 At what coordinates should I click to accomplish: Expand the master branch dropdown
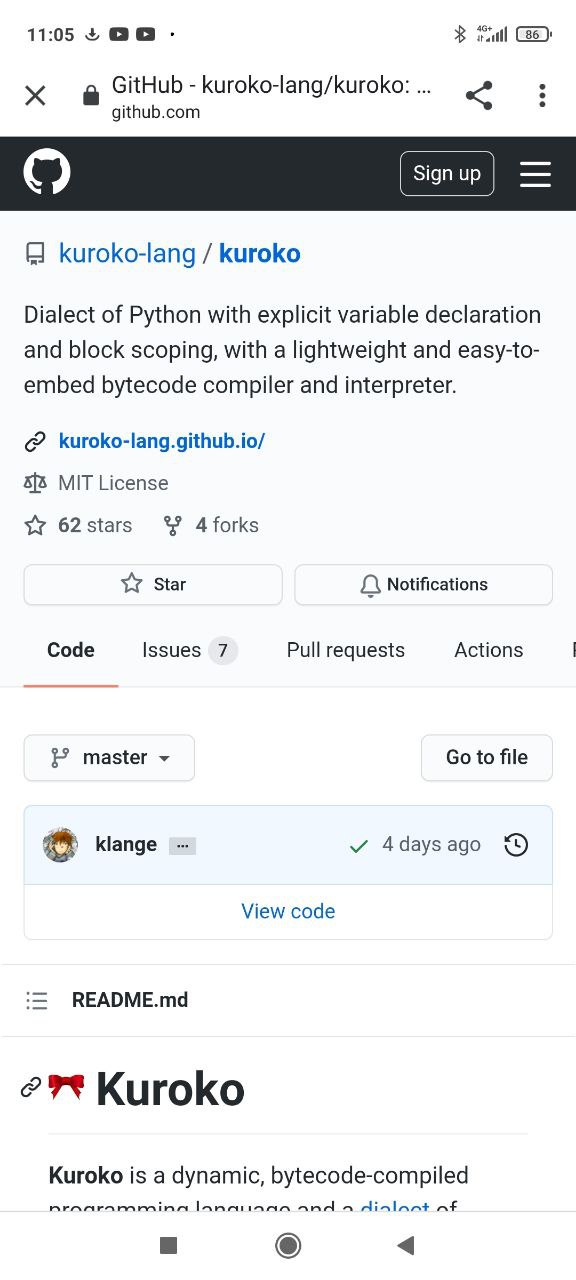point(109,758)
